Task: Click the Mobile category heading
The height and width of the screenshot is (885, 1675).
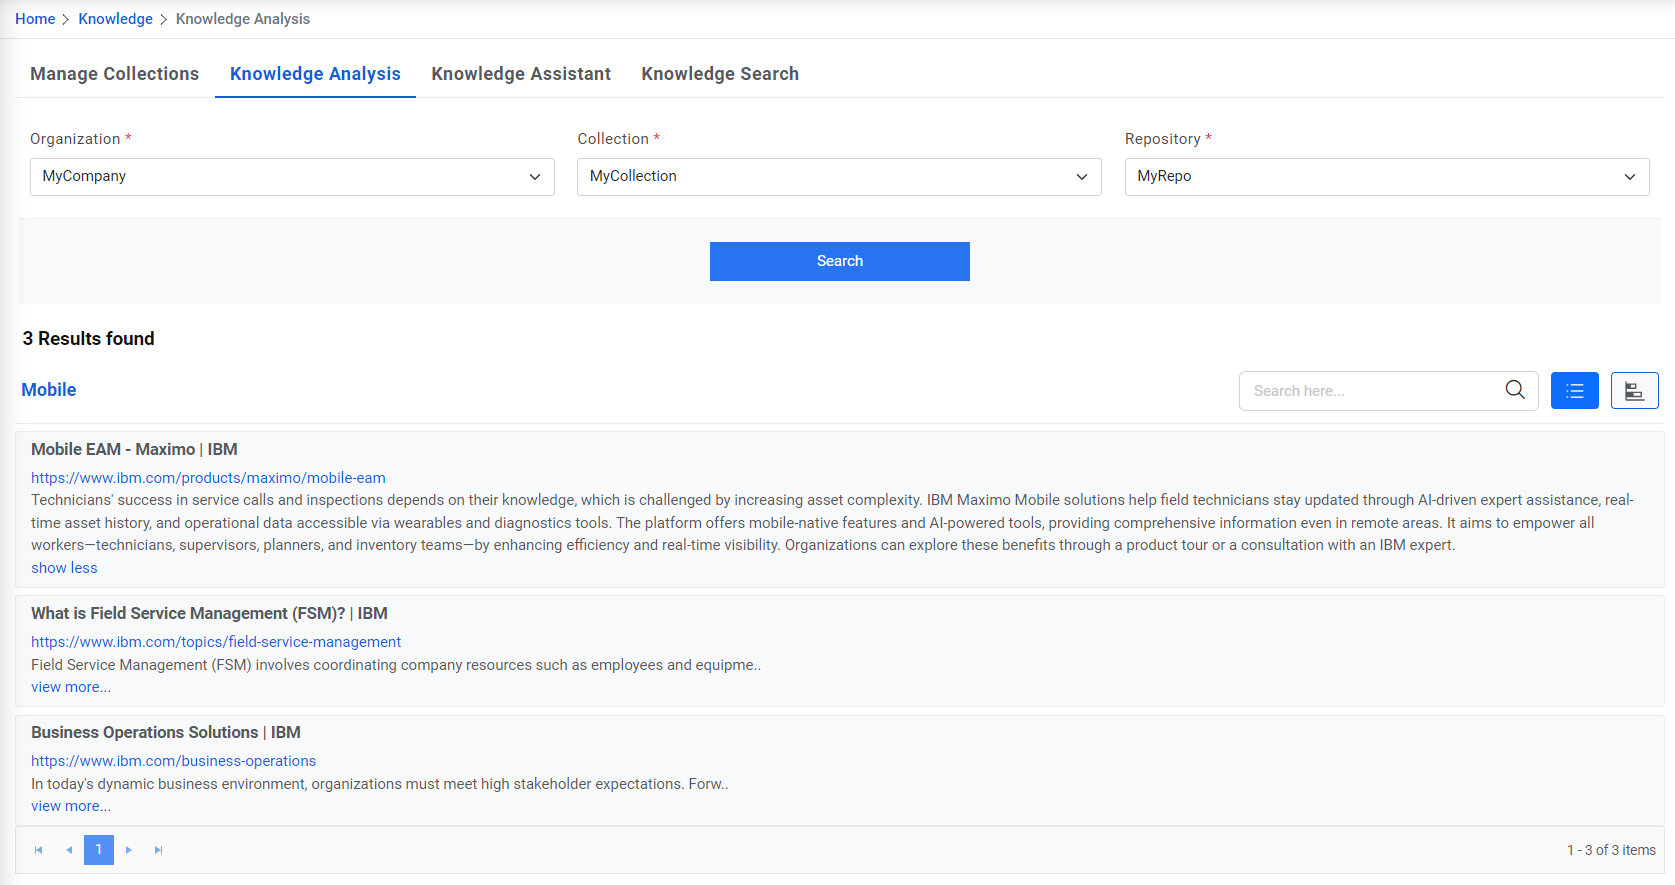Action: tap(49, 390)
